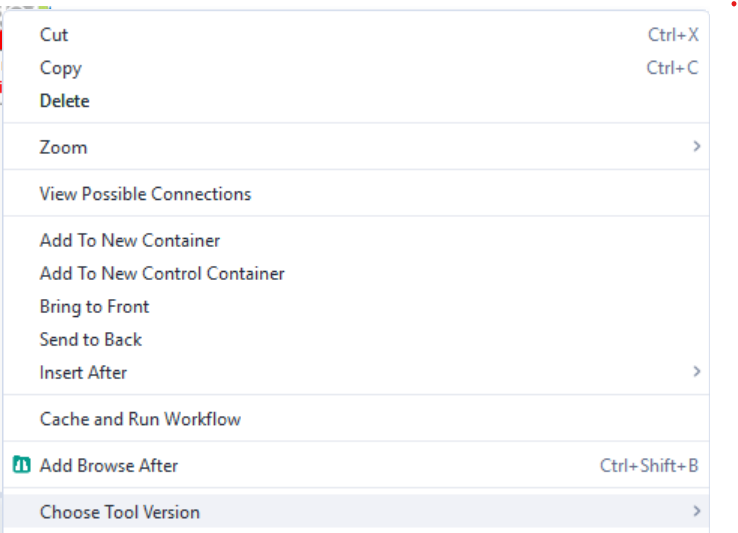Image resolution: width=738 pixels, height=533 pixels.
Task: Choose Copy in the context menu
Action: tap(60, 68)
